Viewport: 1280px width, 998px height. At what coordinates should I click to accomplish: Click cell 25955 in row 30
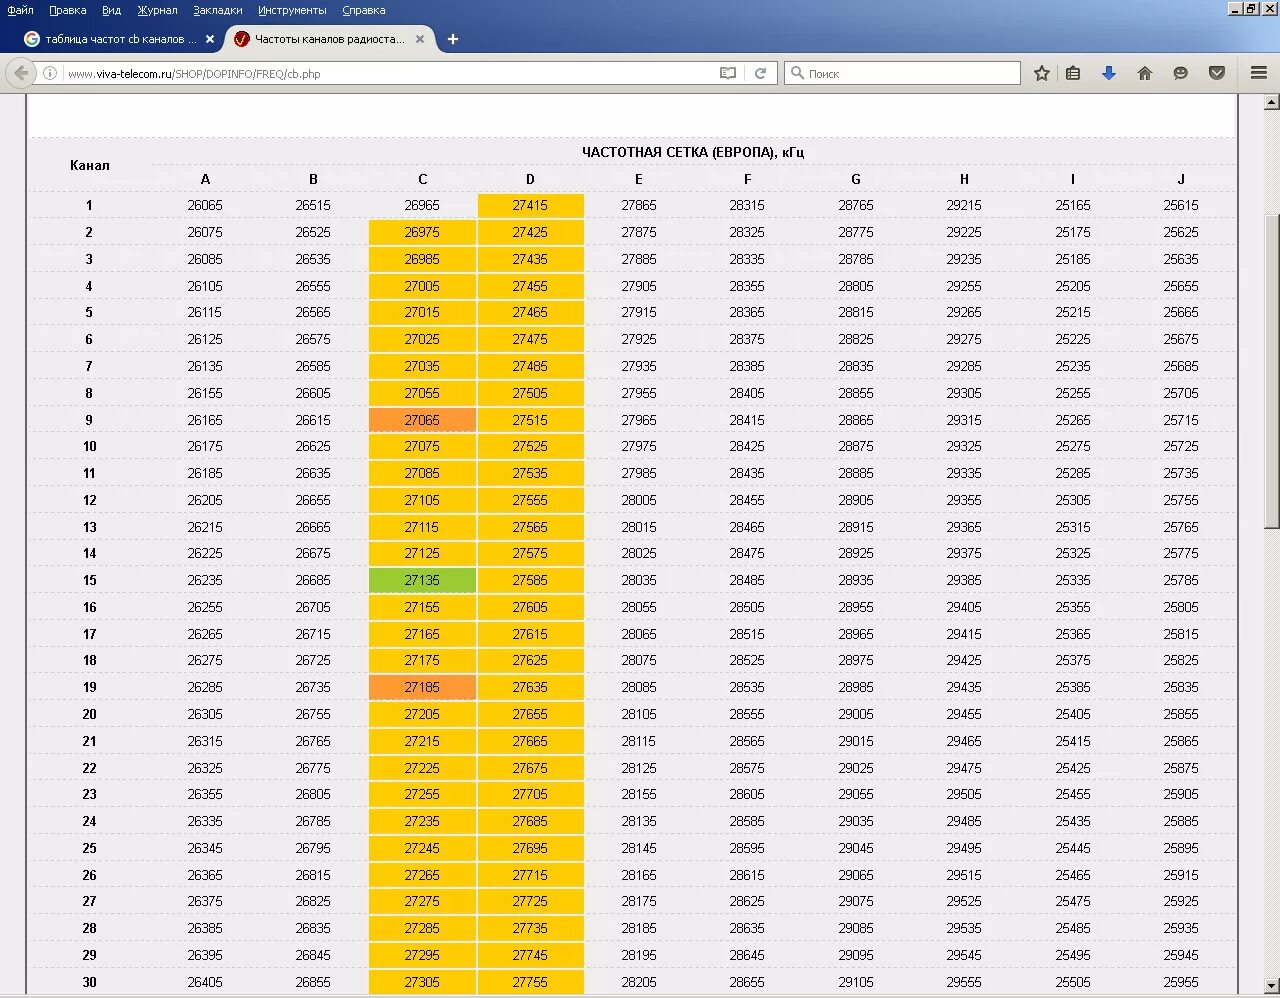pyautogui.click(x=1181, y=982)
